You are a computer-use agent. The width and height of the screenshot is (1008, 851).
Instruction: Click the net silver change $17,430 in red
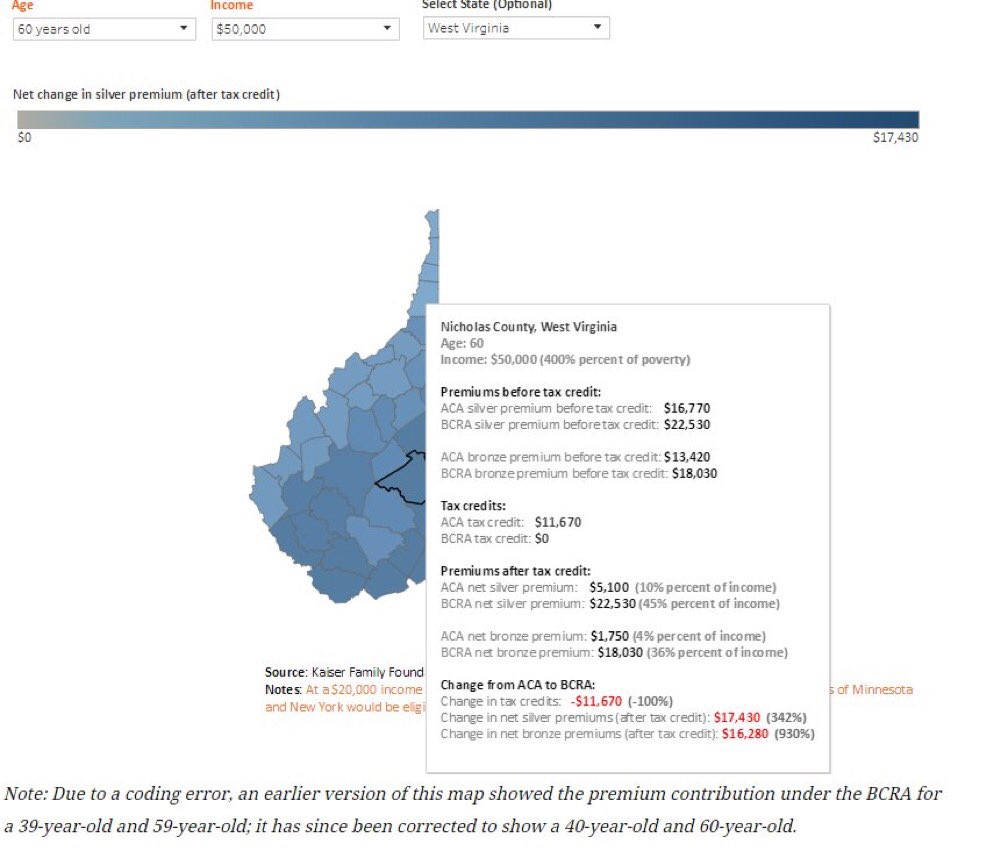tap(737, 717)
